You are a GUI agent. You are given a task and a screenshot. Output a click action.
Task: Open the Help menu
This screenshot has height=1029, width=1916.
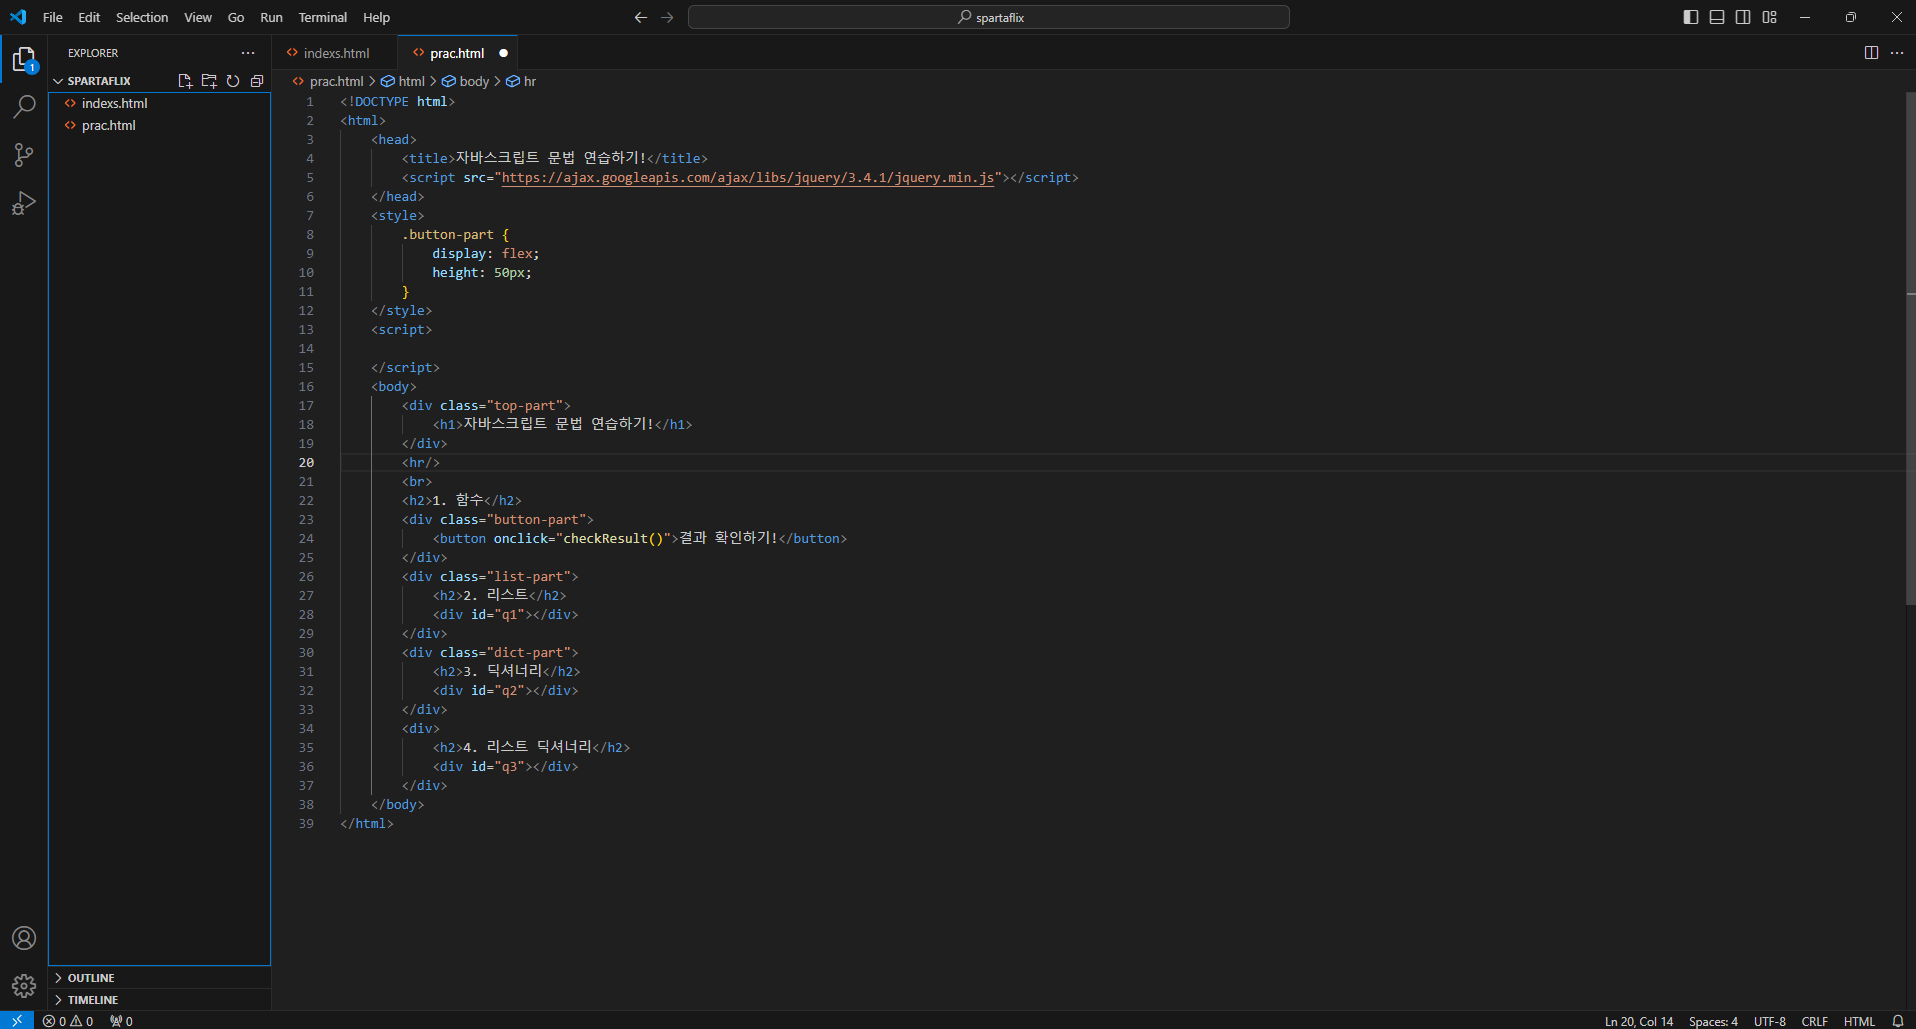[377, 17]
